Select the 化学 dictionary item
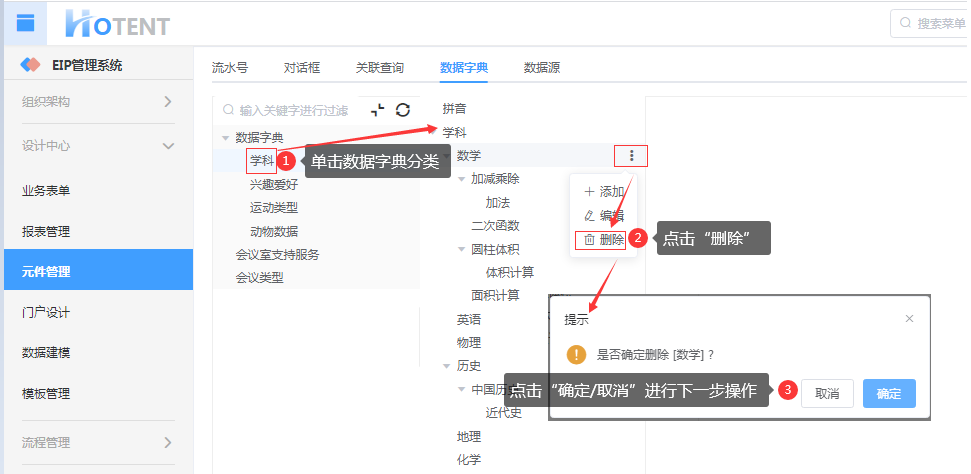 coord(469,460)
